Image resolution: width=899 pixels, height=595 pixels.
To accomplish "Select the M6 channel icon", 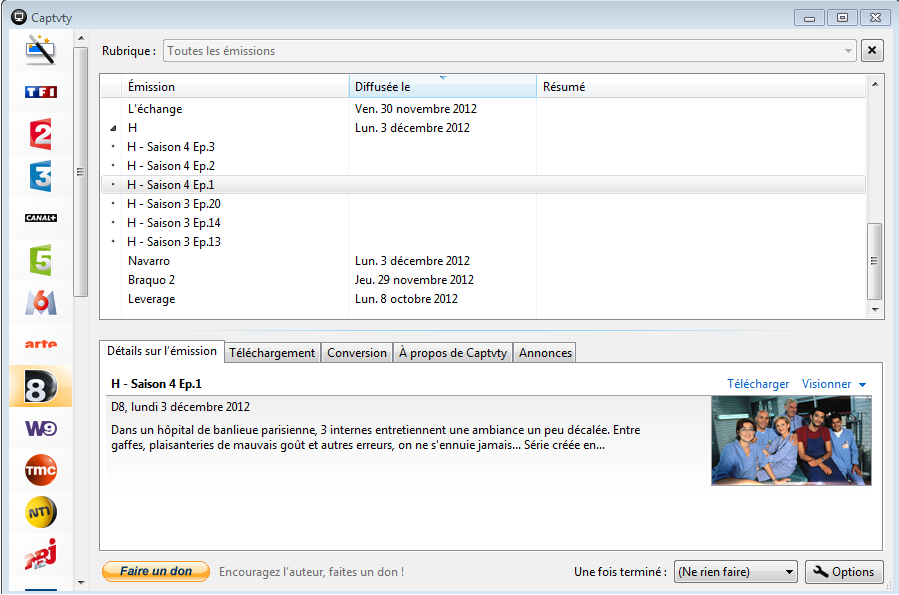I will pos(41,302).
